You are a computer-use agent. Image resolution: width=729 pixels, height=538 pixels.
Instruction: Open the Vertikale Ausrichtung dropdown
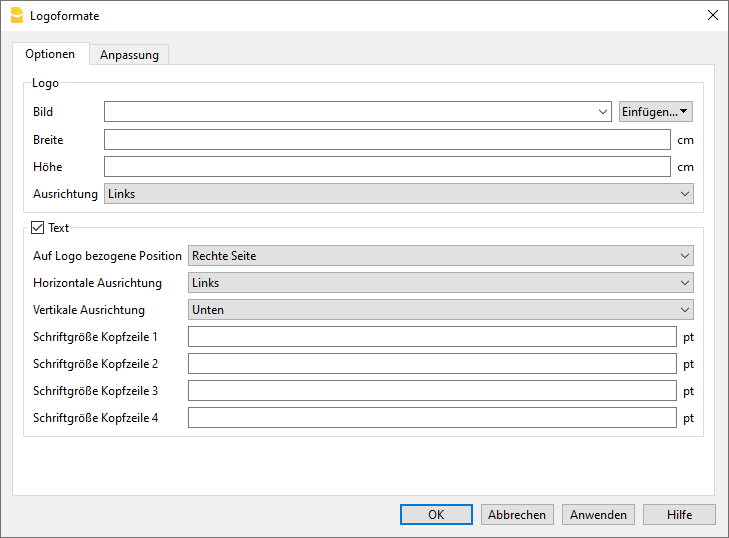(x=440, y=310)
